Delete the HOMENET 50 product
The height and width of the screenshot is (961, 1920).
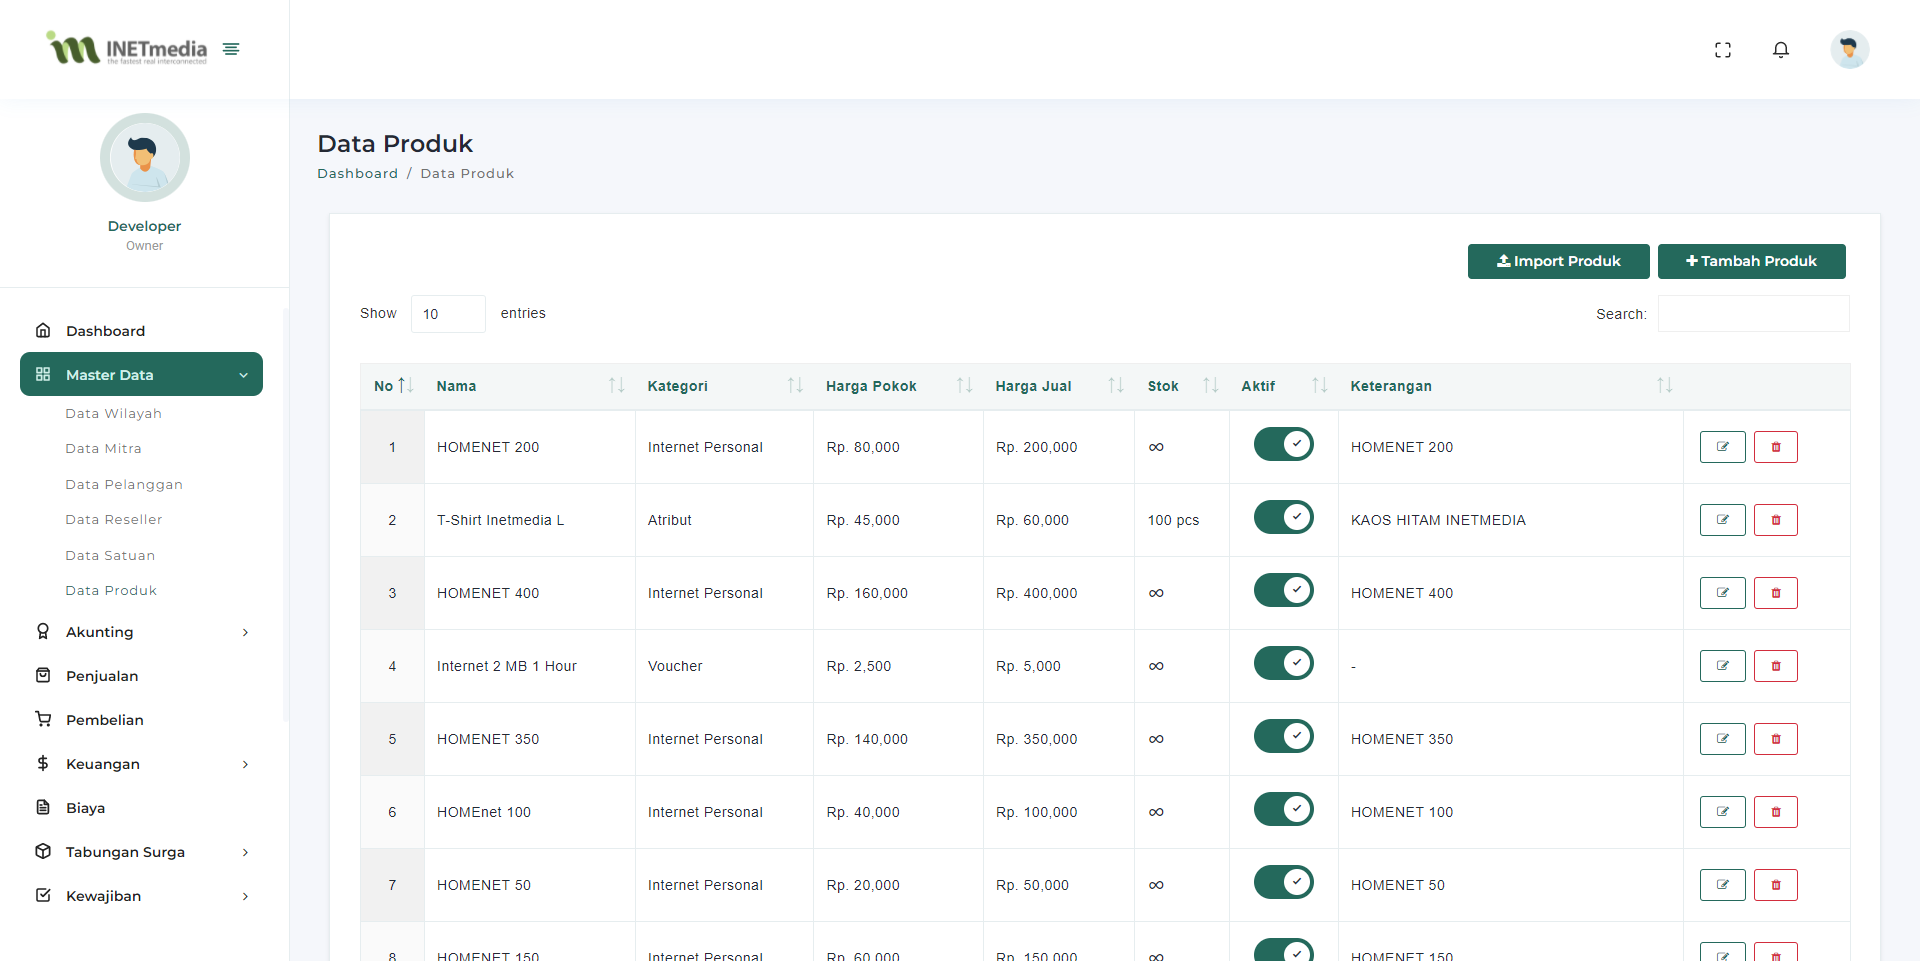click(x=1775, y=885)
